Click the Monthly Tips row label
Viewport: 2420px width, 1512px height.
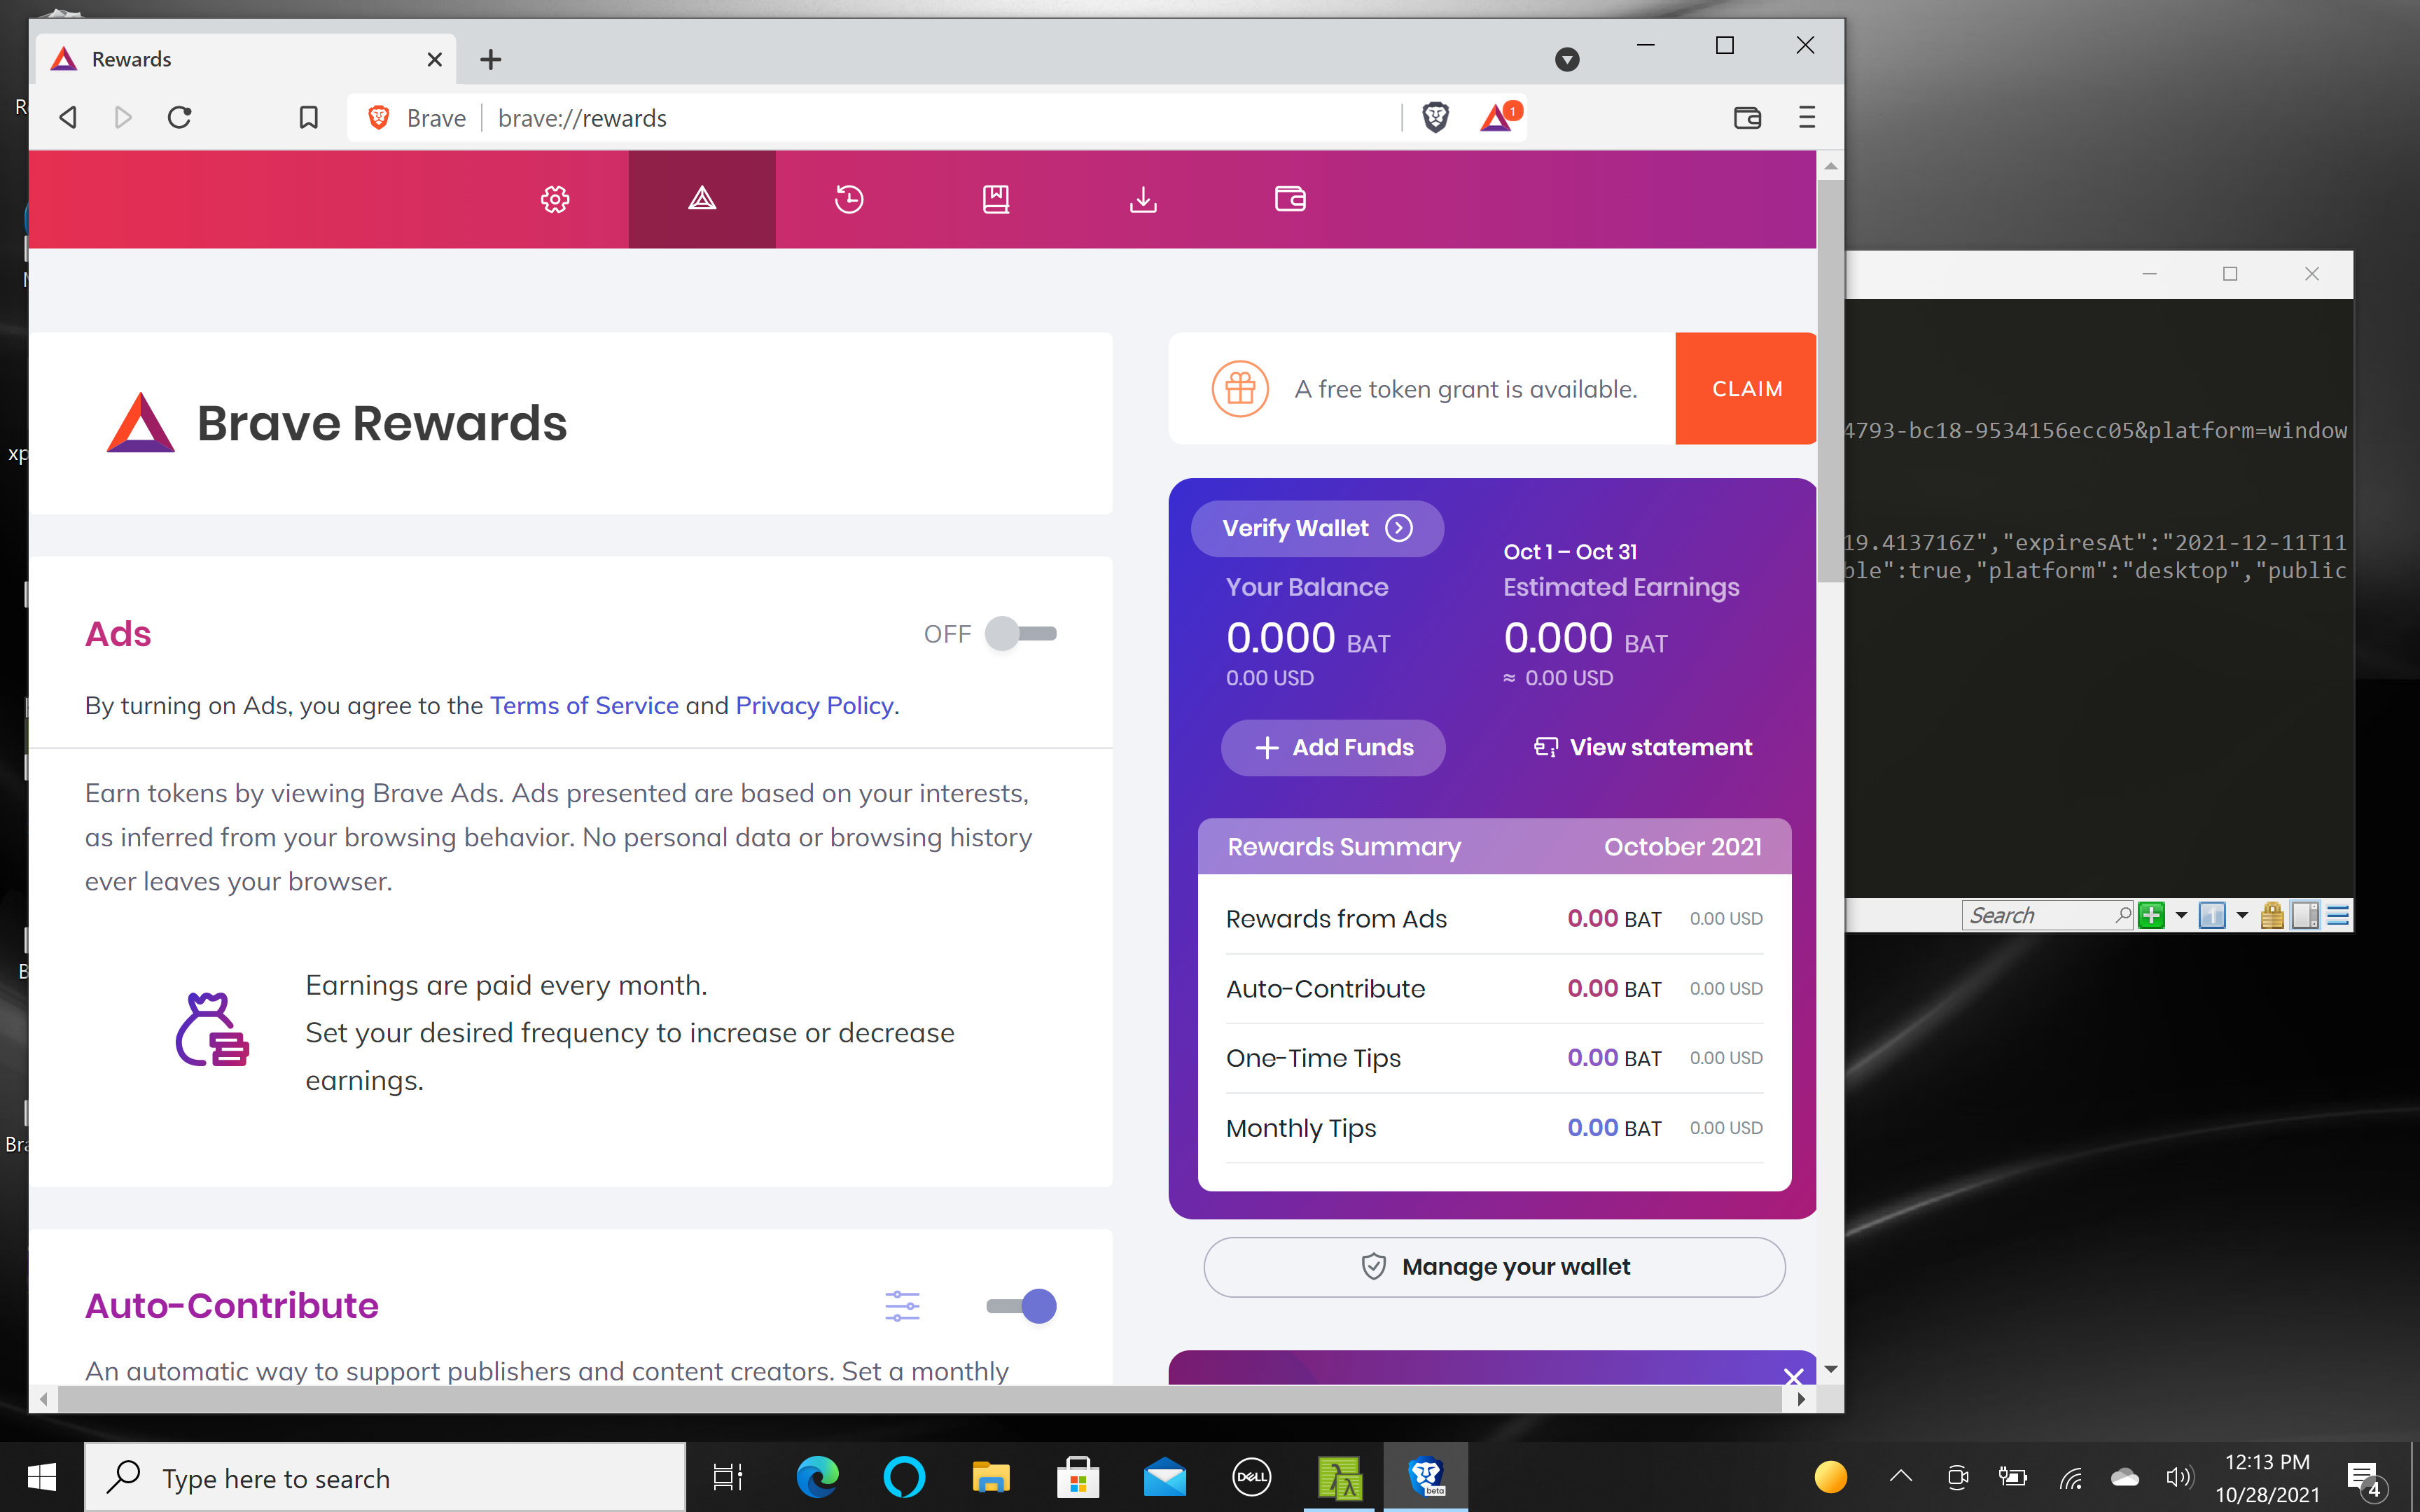(1301, 1128)
